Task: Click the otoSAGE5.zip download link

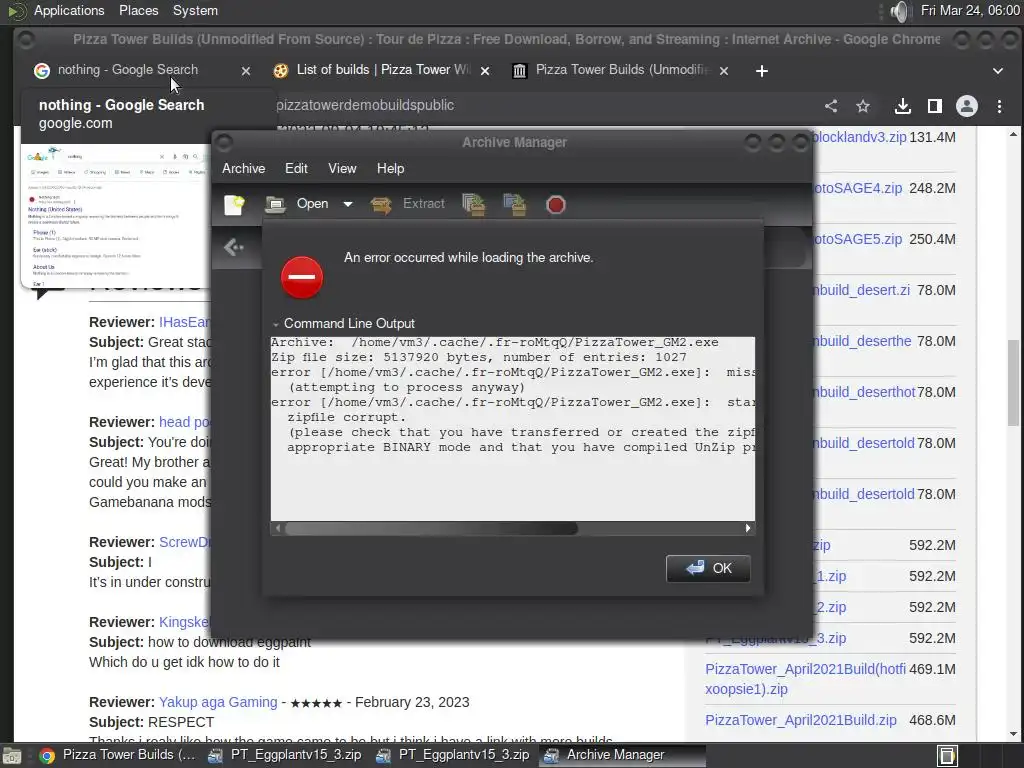Action: point(857,239)
